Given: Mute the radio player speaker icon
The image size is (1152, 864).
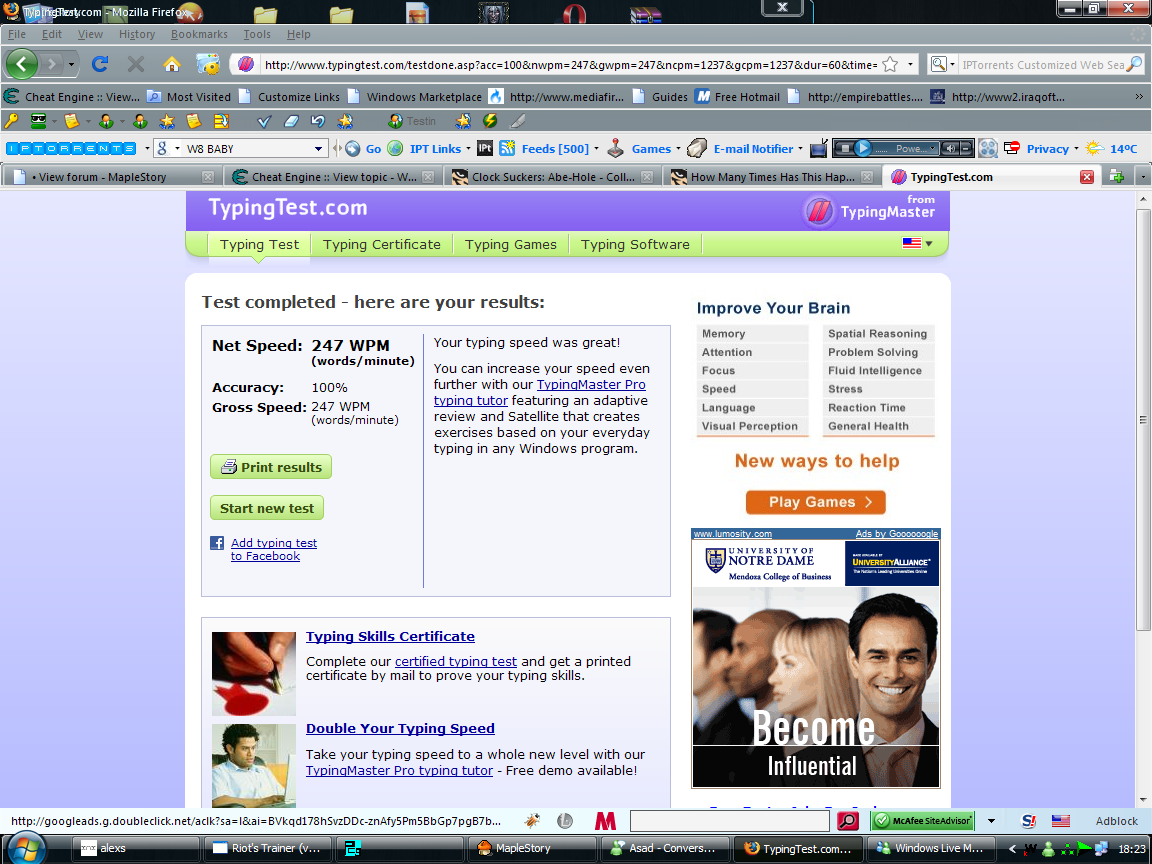Looking at the screenshot, I should [950, 148].
